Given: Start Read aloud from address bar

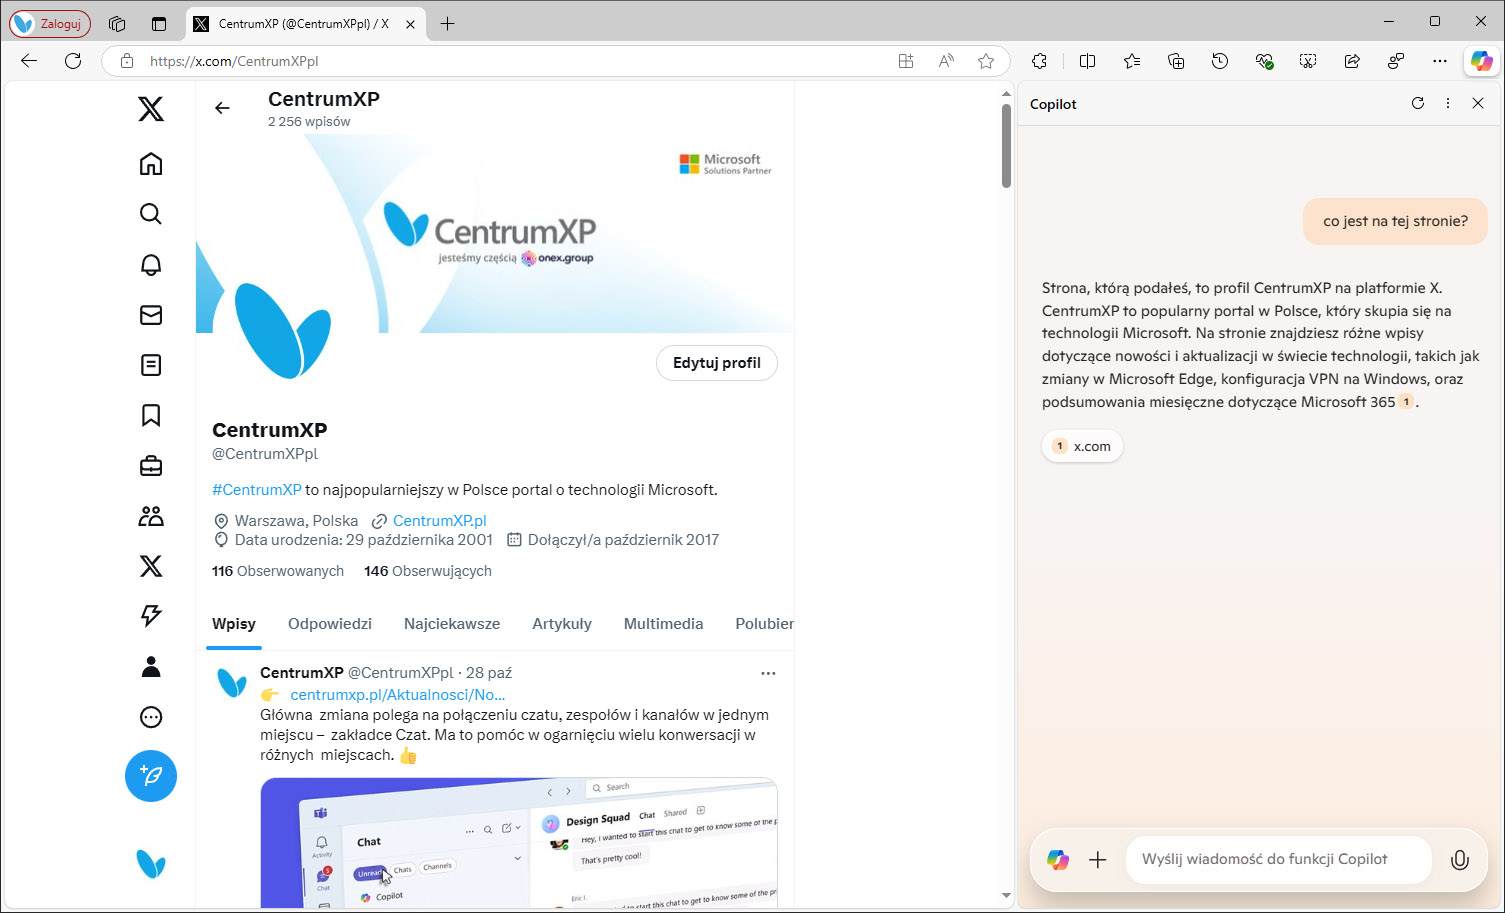Looking at the screenshot, I should click(946, 61).
